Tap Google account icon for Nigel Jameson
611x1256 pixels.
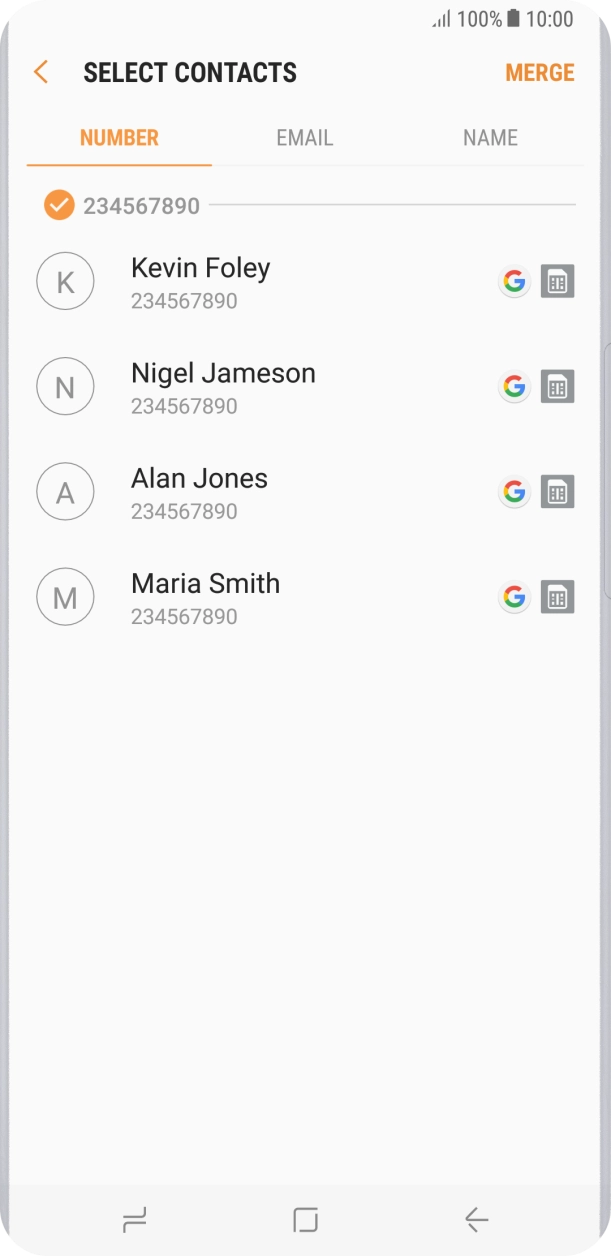tap(514, 387)
